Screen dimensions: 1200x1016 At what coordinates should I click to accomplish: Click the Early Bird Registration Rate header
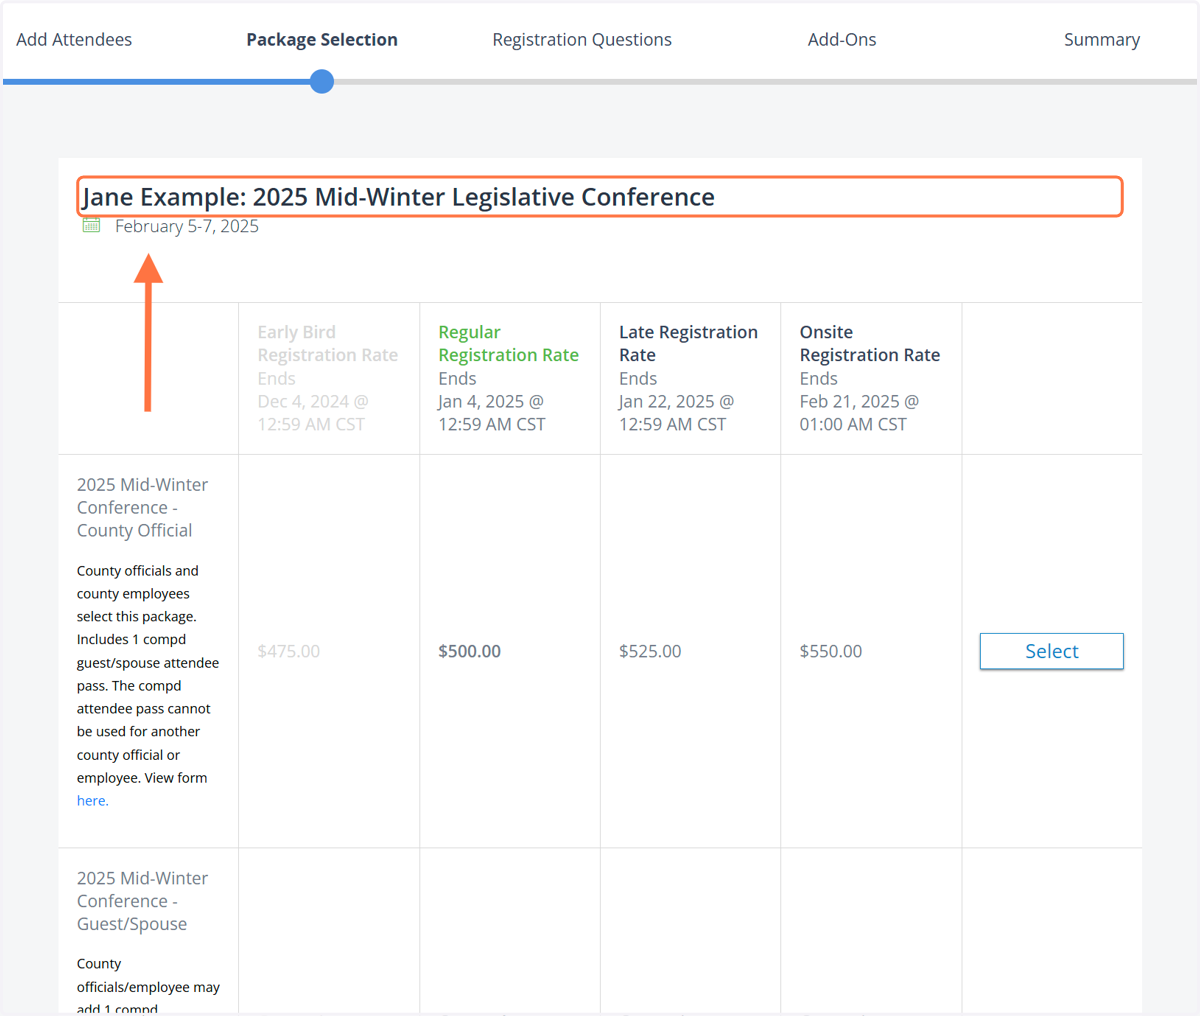328,344
